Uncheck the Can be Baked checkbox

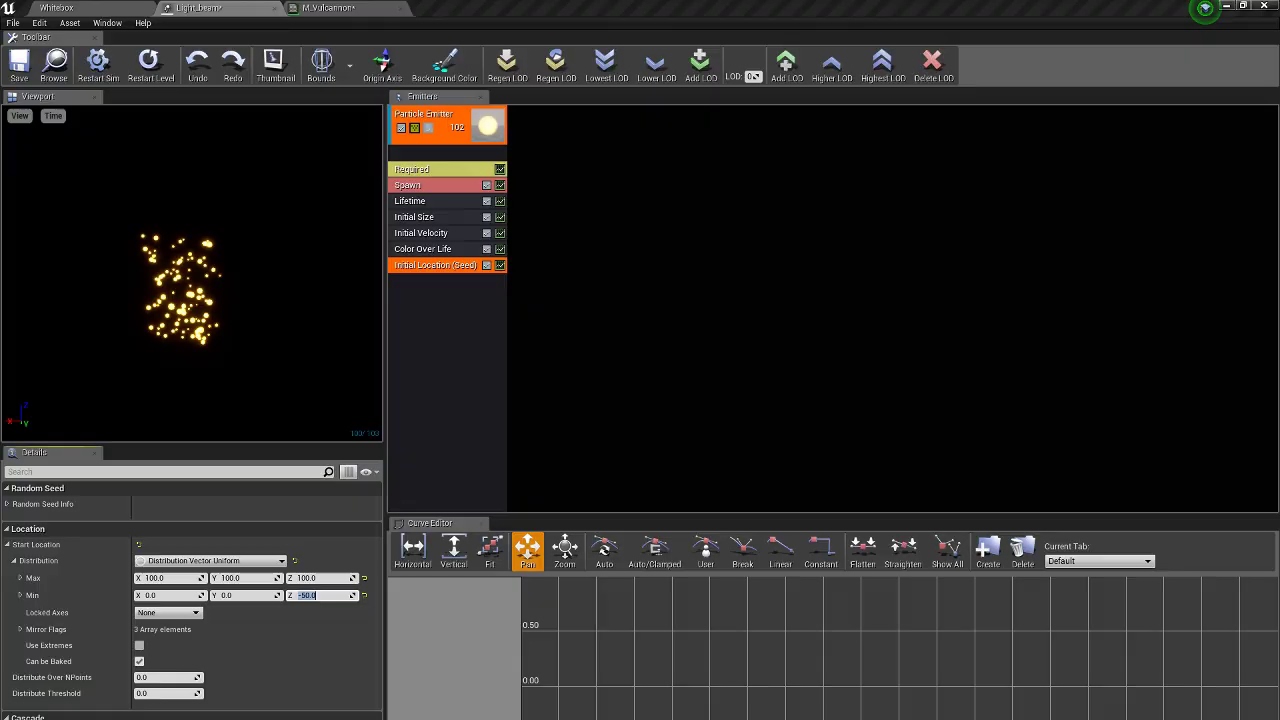(139, 661)
